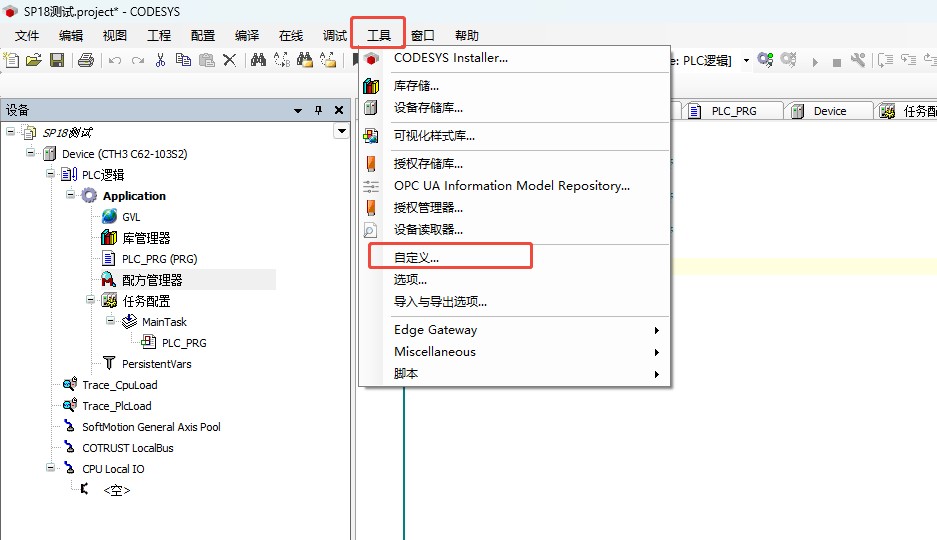Open the 工程 menu
The width and height of the screenshot is (937, 540).
(159, 35)
